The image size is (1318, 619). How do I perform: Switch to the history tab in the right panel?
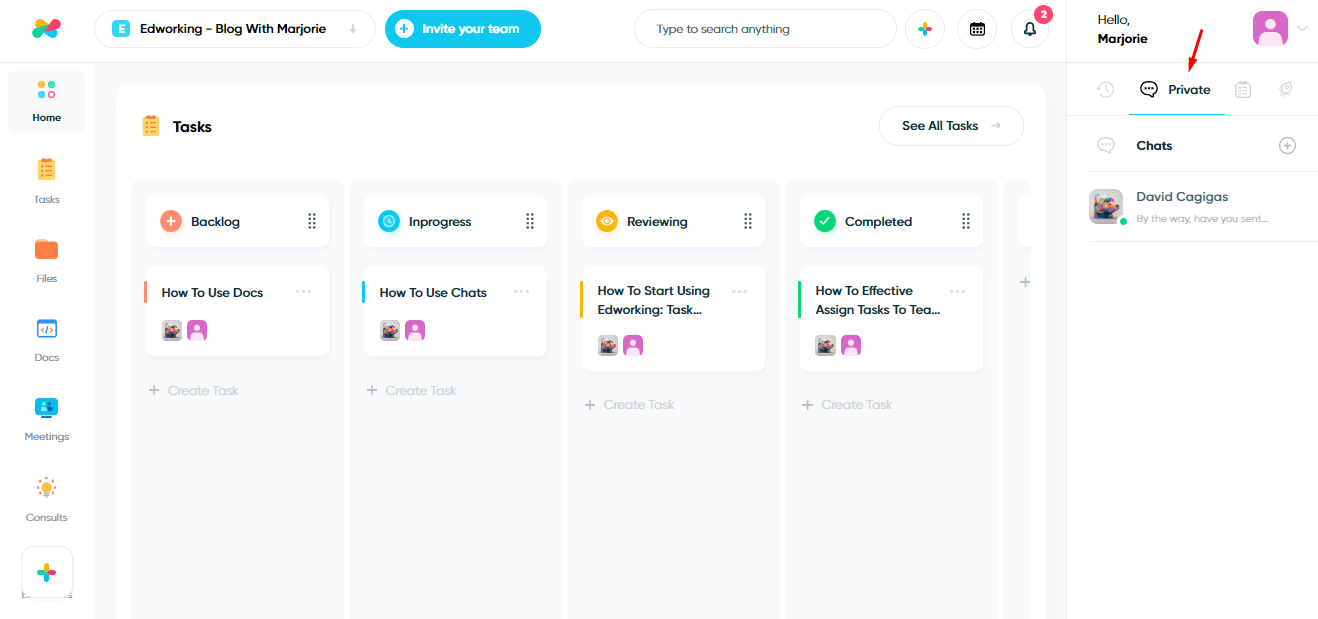point(1105,89)
